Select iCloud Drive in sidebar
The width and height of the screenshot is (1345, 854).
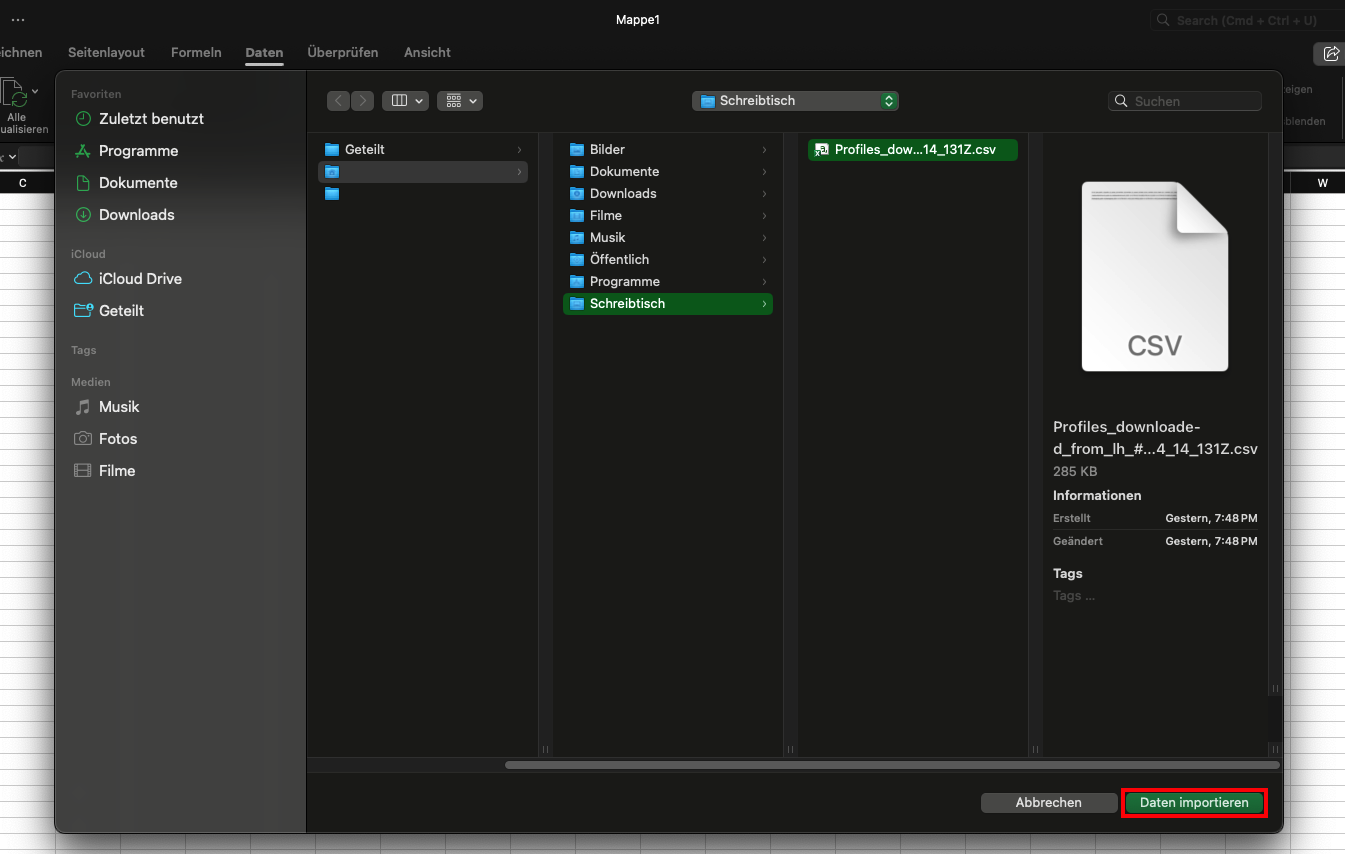pos(140,279)
